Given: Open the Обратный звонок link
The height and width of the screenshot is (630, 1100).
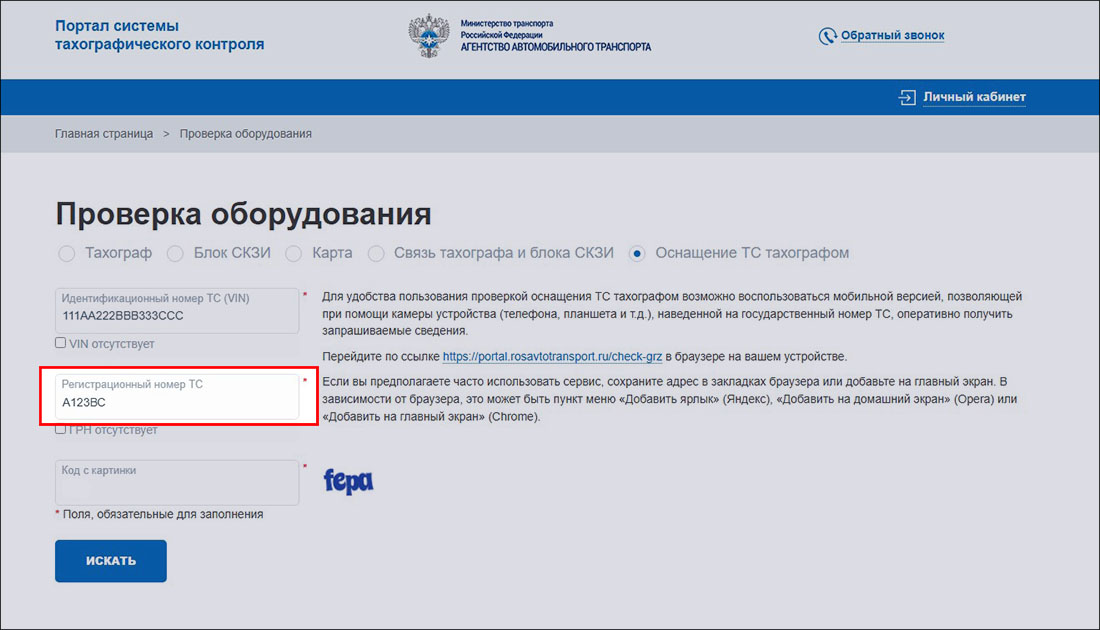Looking at the screenshot, I should [x=893, y=35].
